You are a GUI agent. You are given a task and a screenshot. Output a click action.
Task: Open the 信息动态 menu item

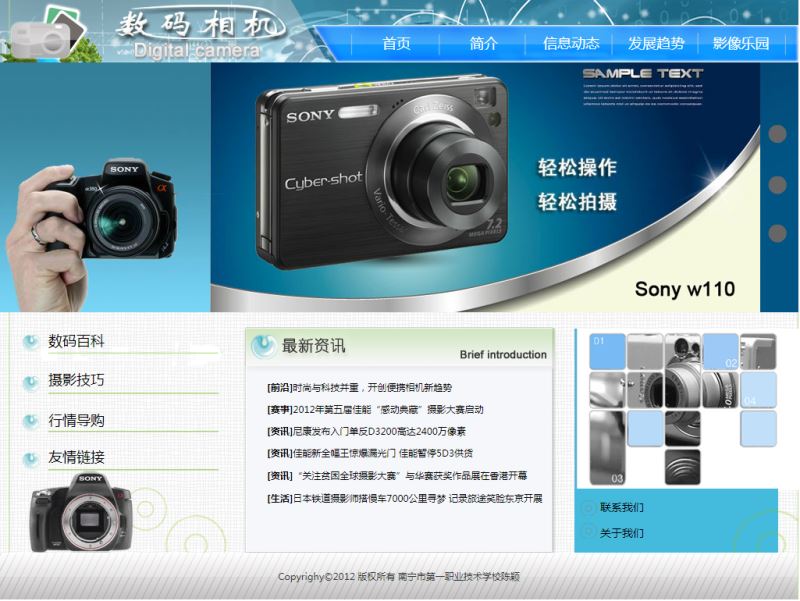[570, 43]
